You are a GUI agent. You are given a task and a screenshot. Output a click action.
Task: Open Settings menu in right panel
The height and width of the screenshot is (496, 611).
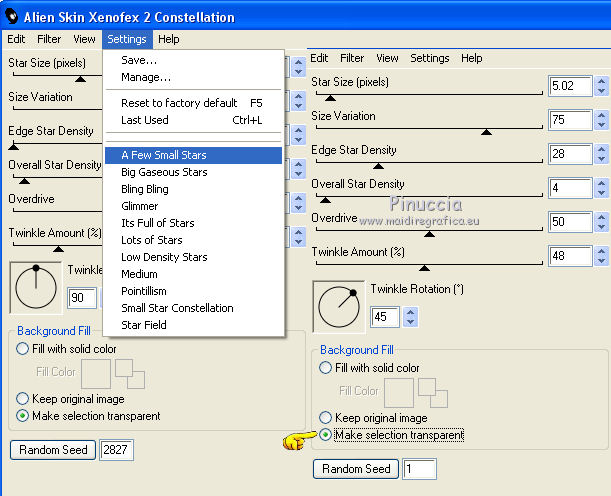coord(430,58)
